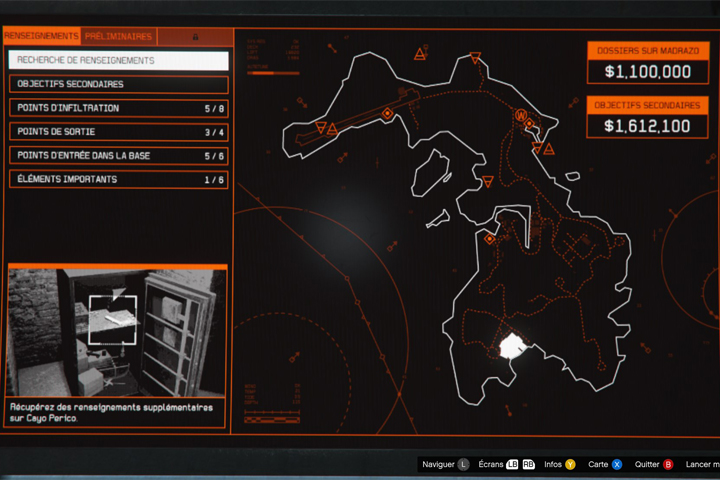Viewport: 720px width, 480px height.
Task: Click the locked third tab padlock icon
Action: 195,36
